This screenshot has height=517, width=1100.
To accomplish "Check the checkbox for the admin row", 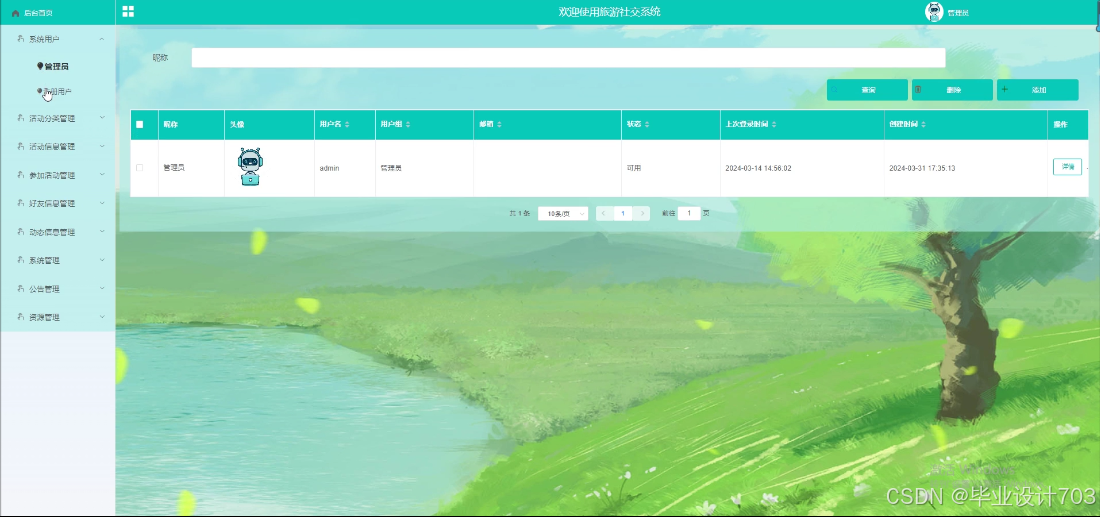I will click(140, 168).
